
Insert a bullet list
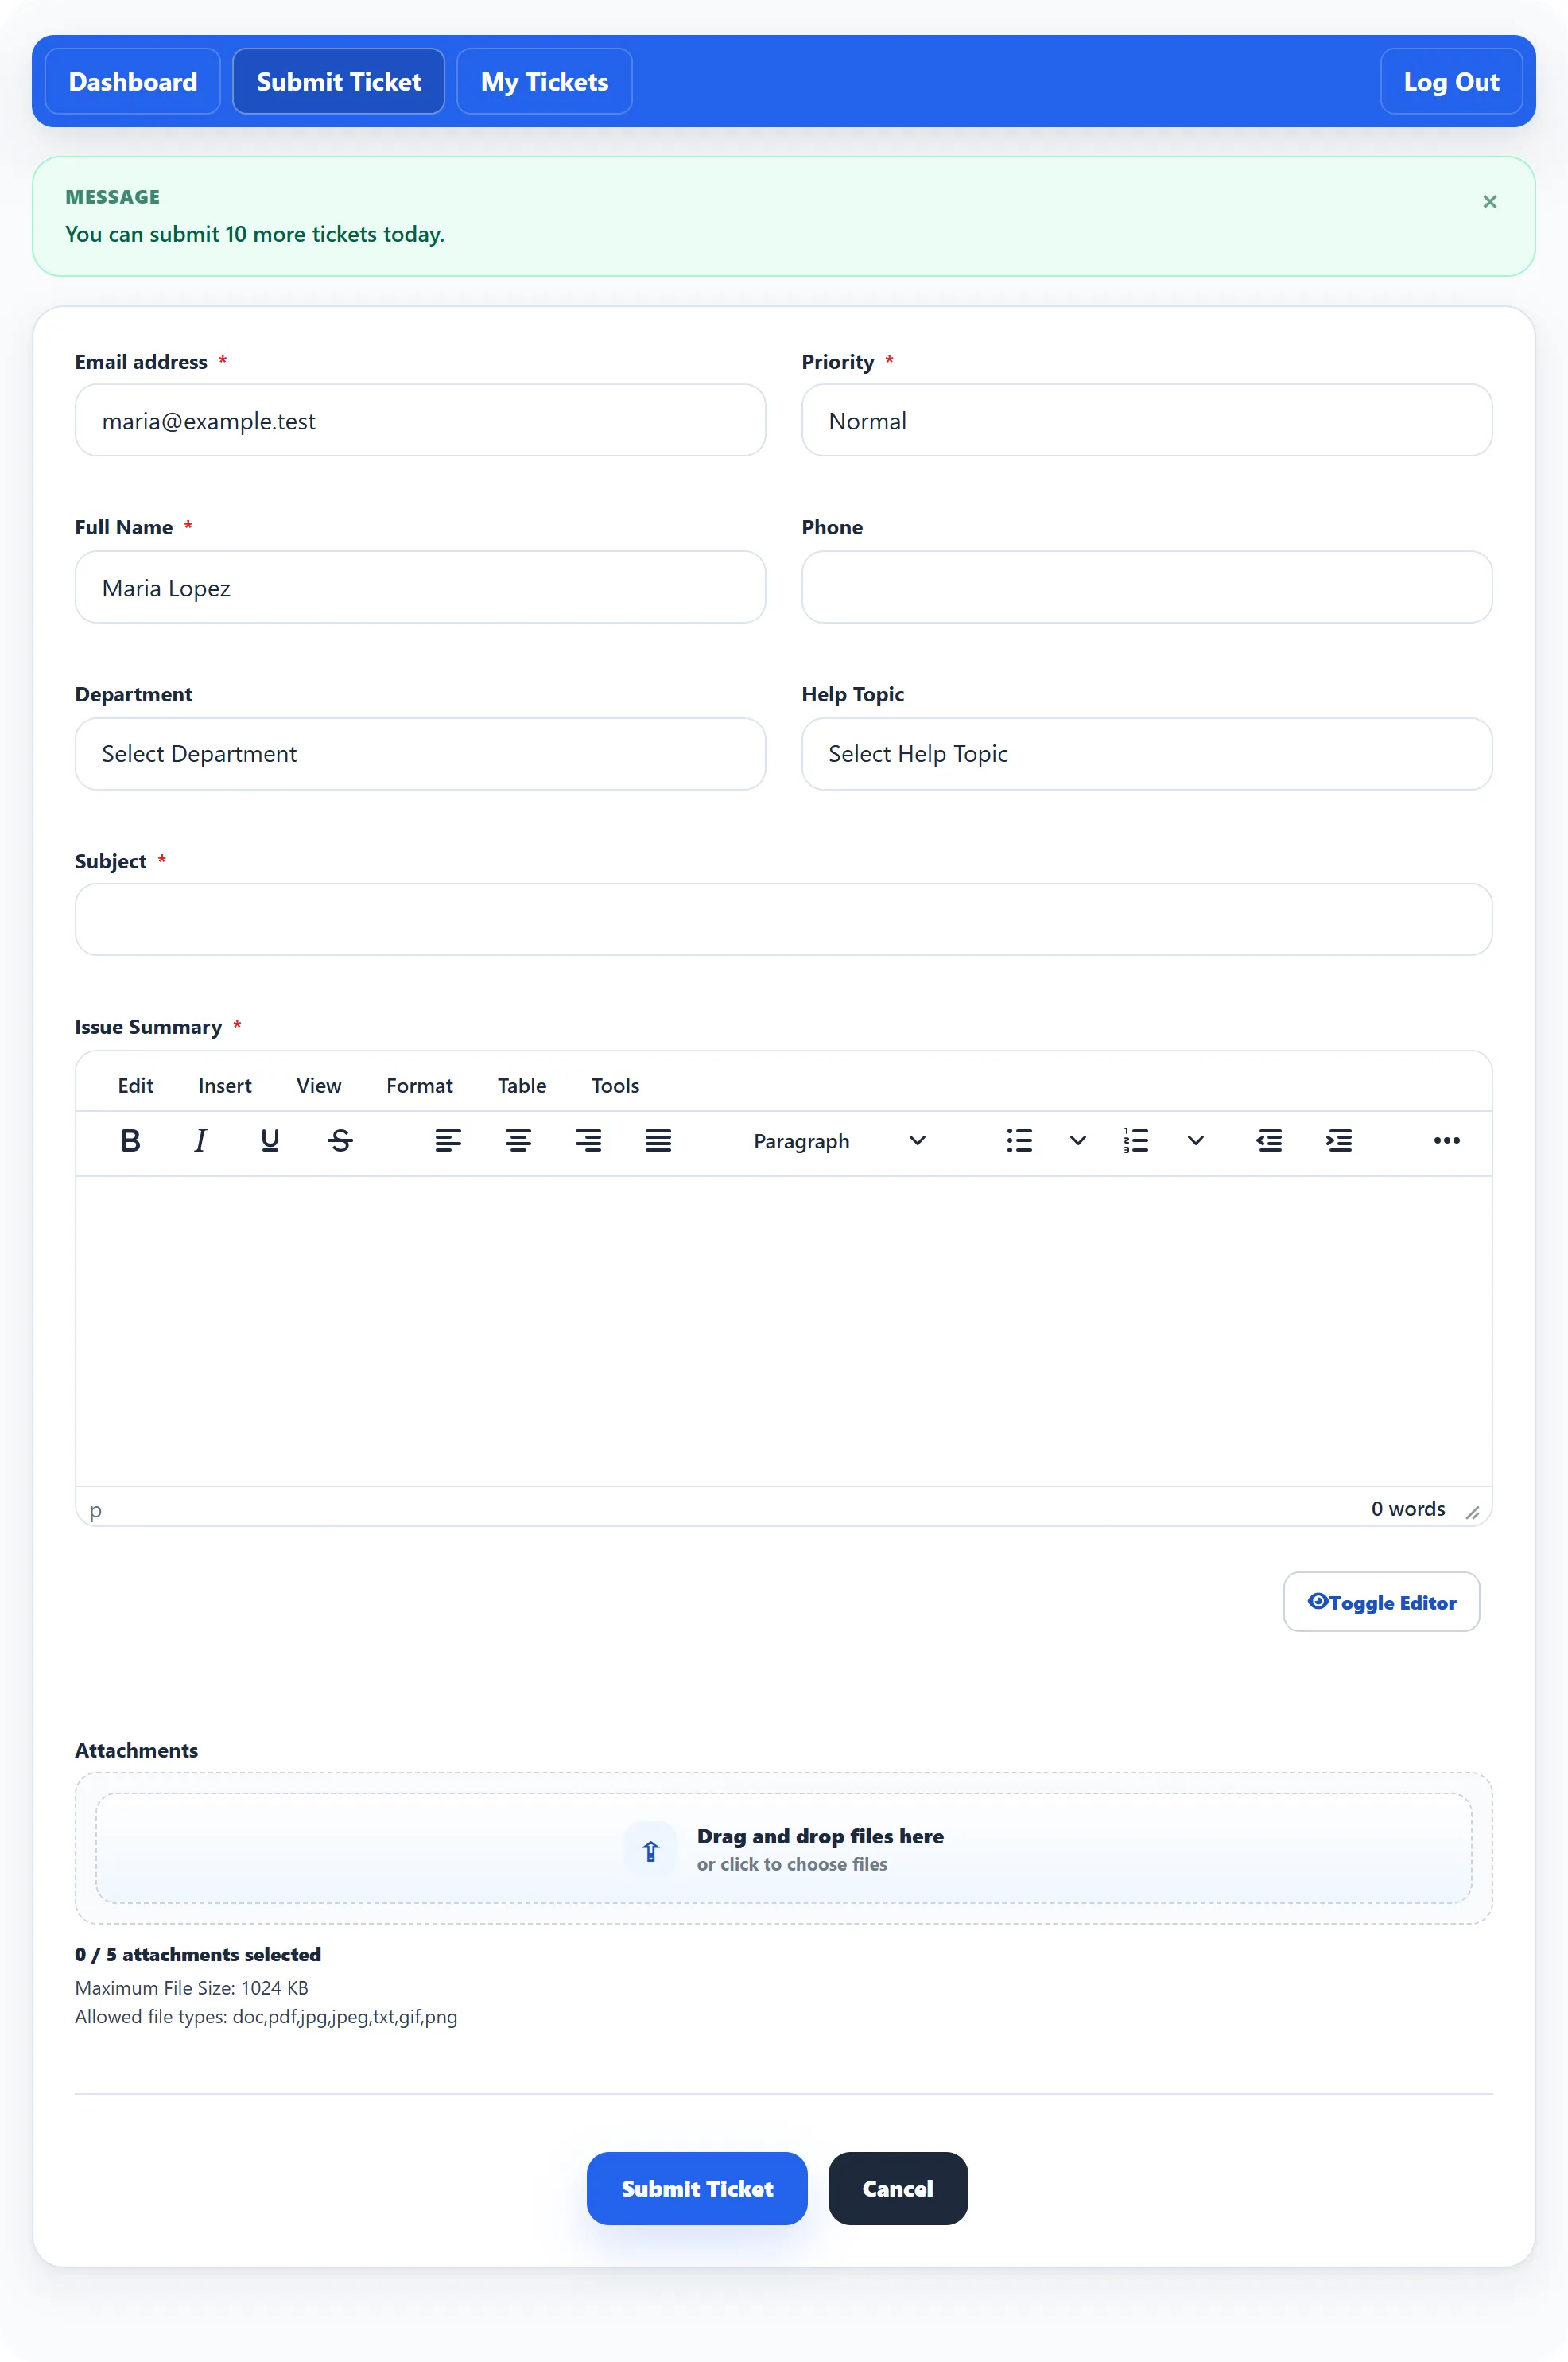(1019, 1140)
